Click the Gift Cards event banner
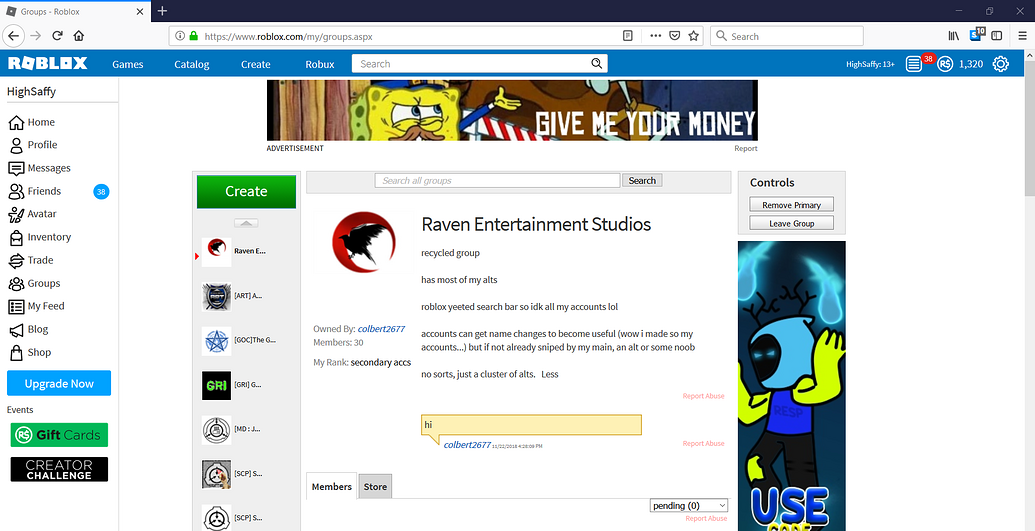The height and width of the screenshot is (531, 1035). click(59, 435)
